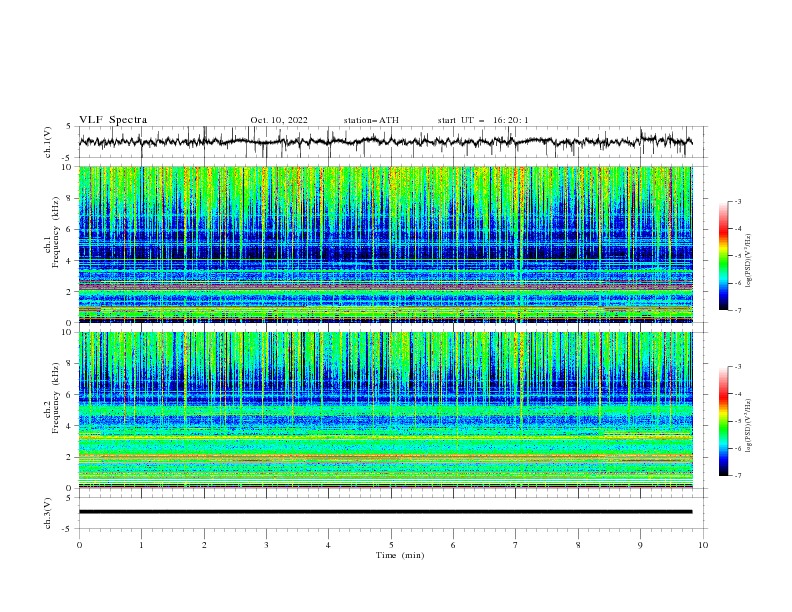
Task: Click time axis tick label '5'
Action: (391, 545)
